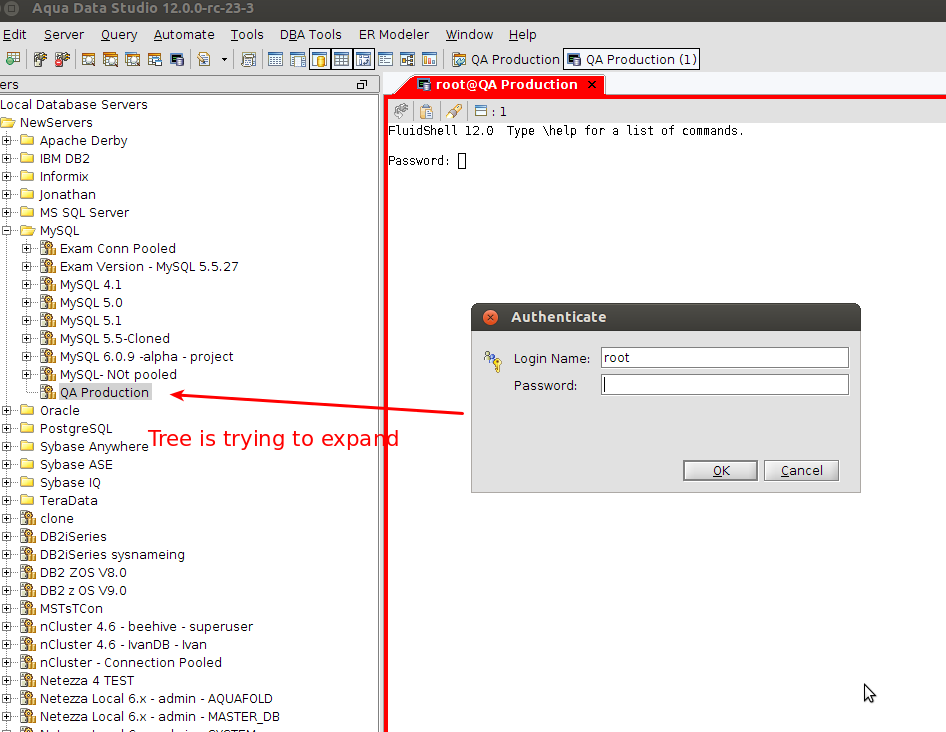
Task: Click the connect server plug icon
Action: coord(40,59)
